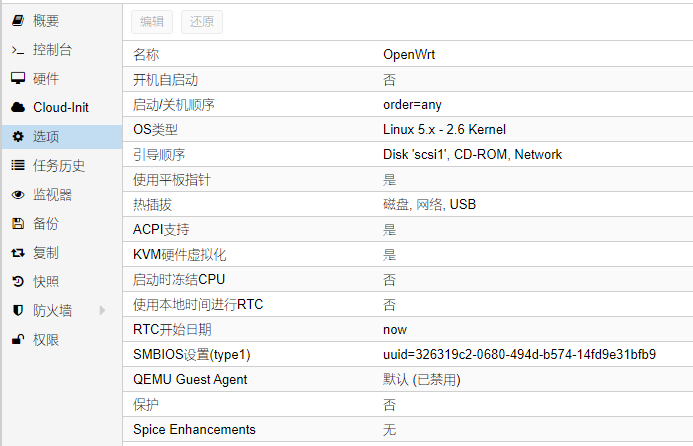Select the now value in RTC row

[x=395, y=330]
